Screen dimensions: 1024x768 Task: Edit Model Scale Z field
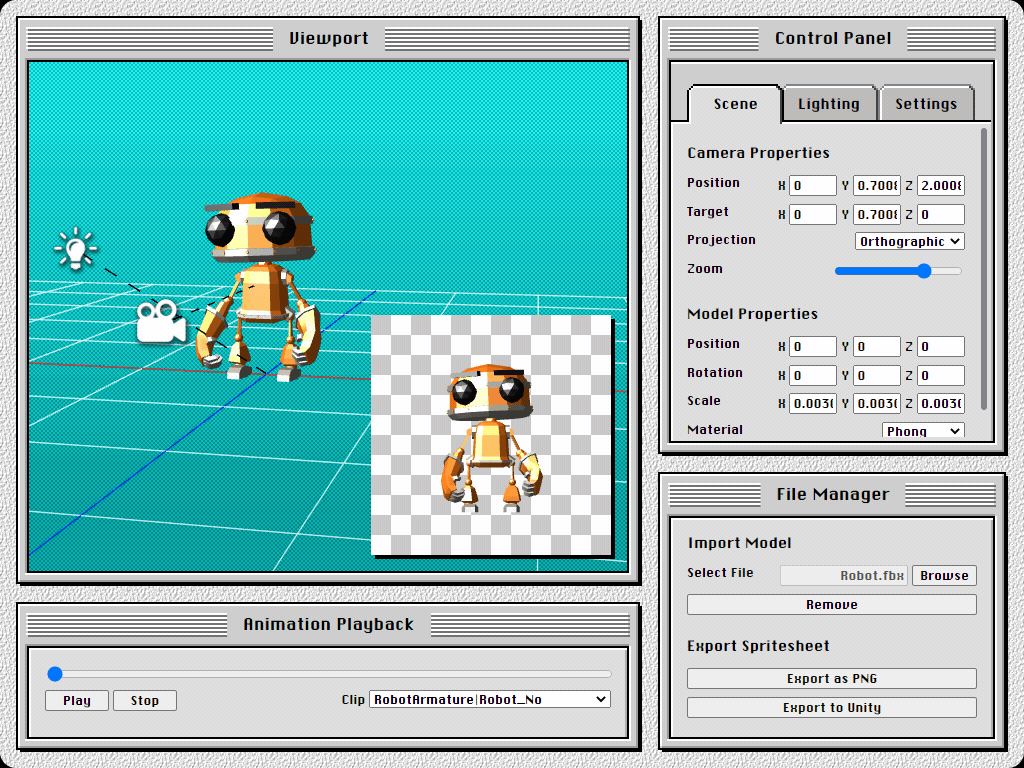[x=940, y=404]
